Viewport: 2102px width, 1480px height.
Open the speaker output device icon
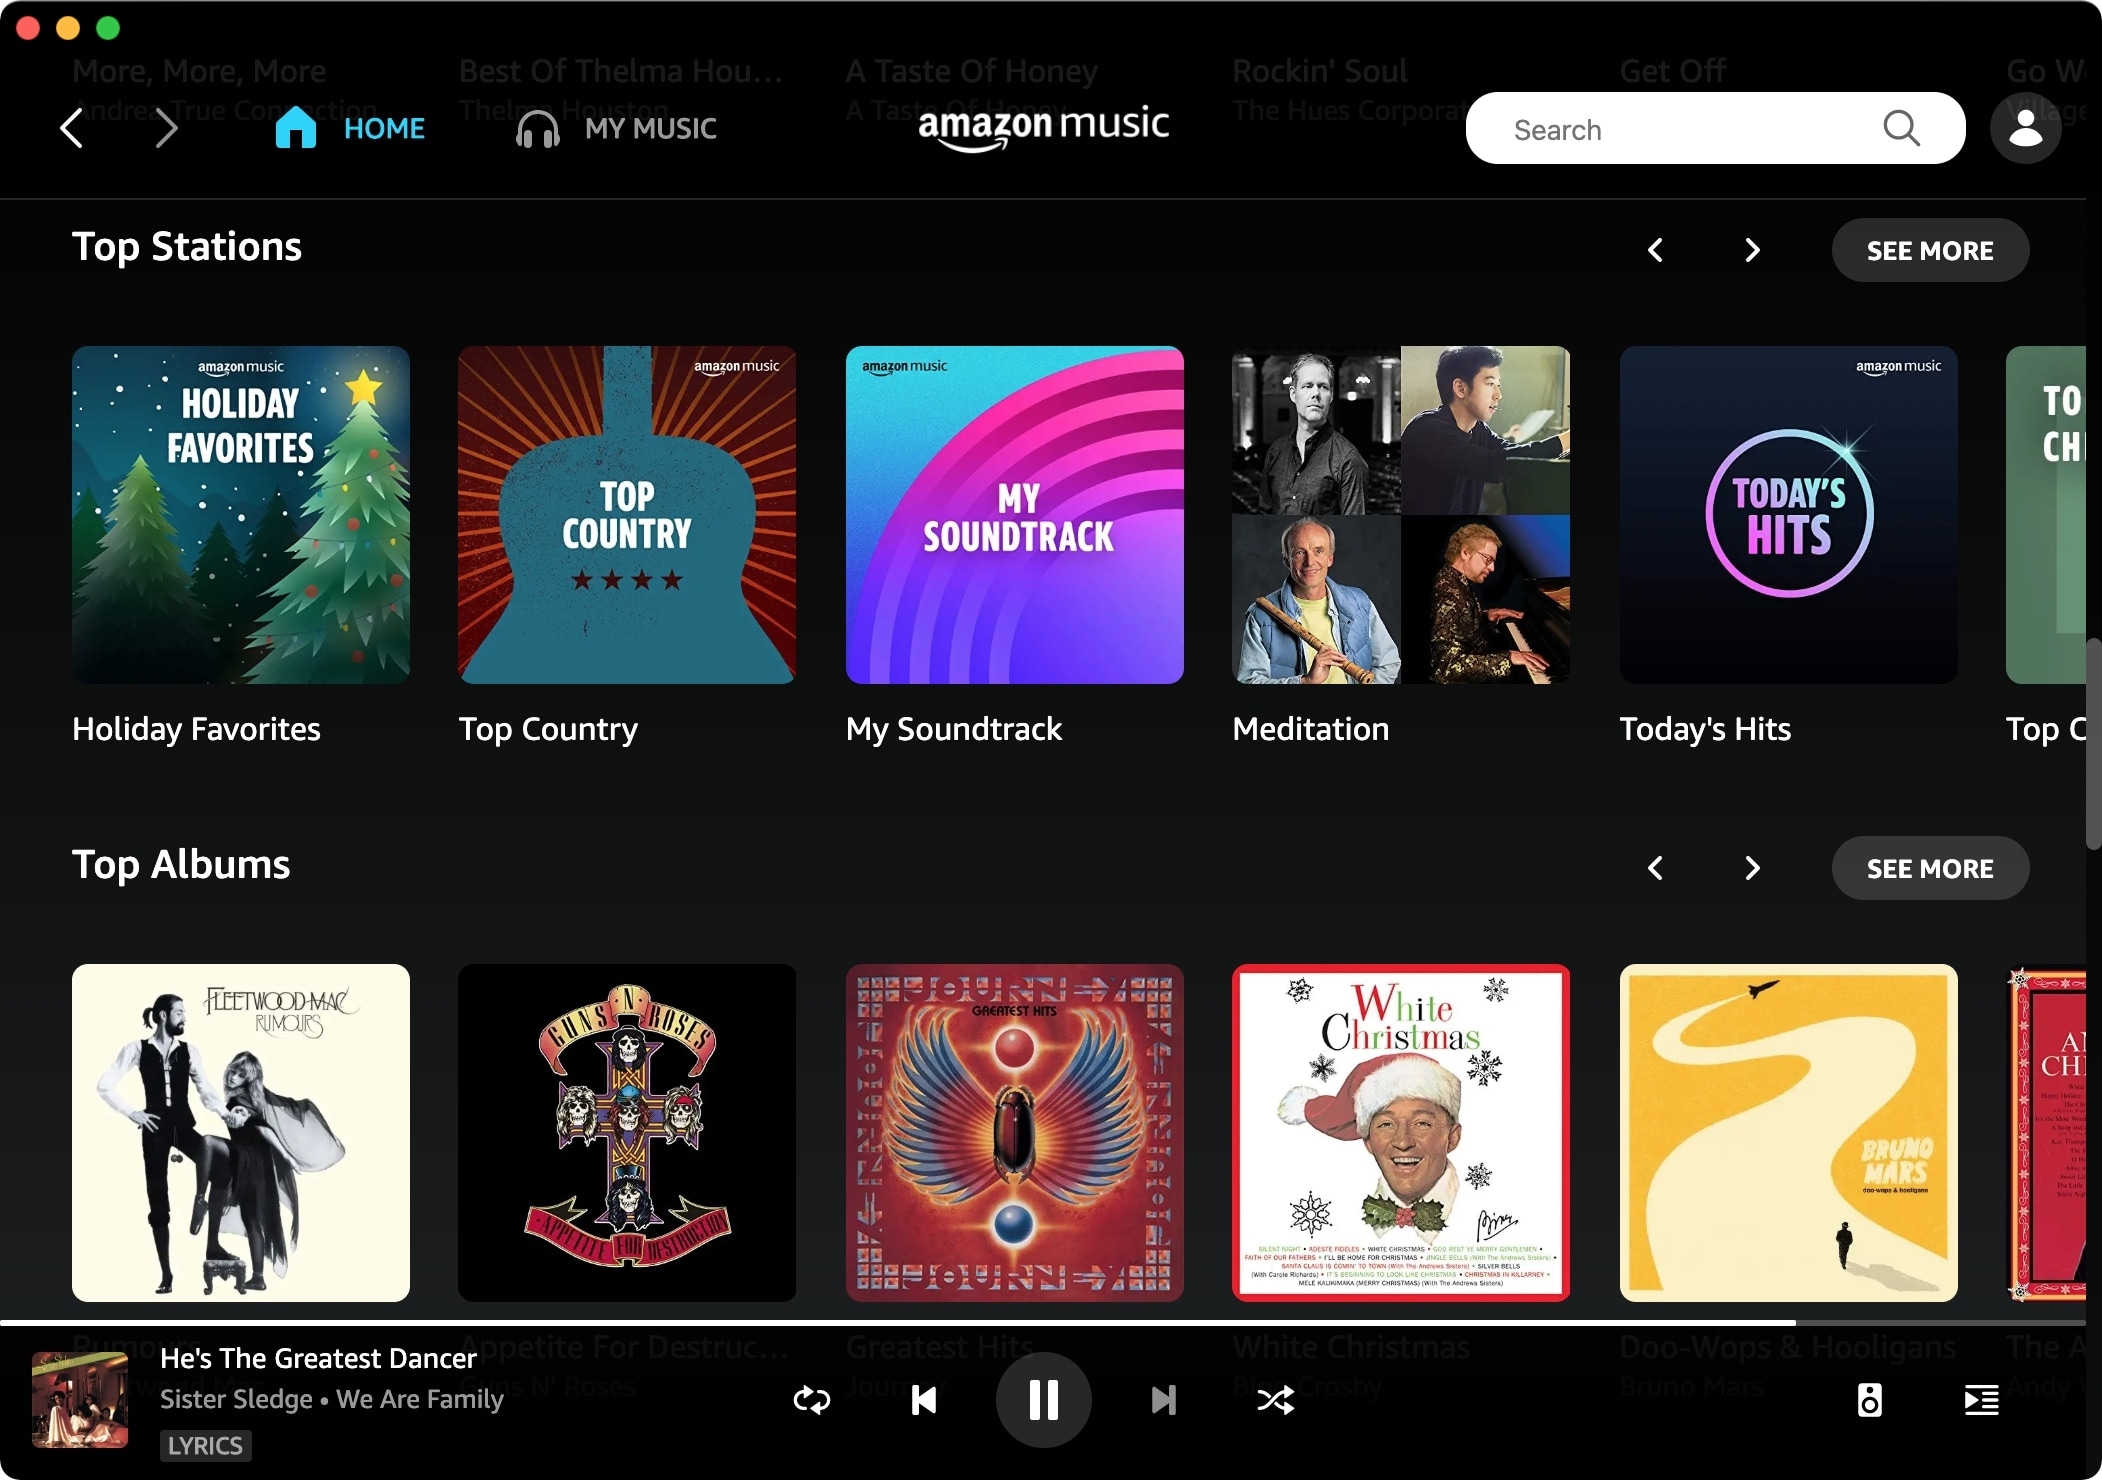click(x=1869, y=1400)
